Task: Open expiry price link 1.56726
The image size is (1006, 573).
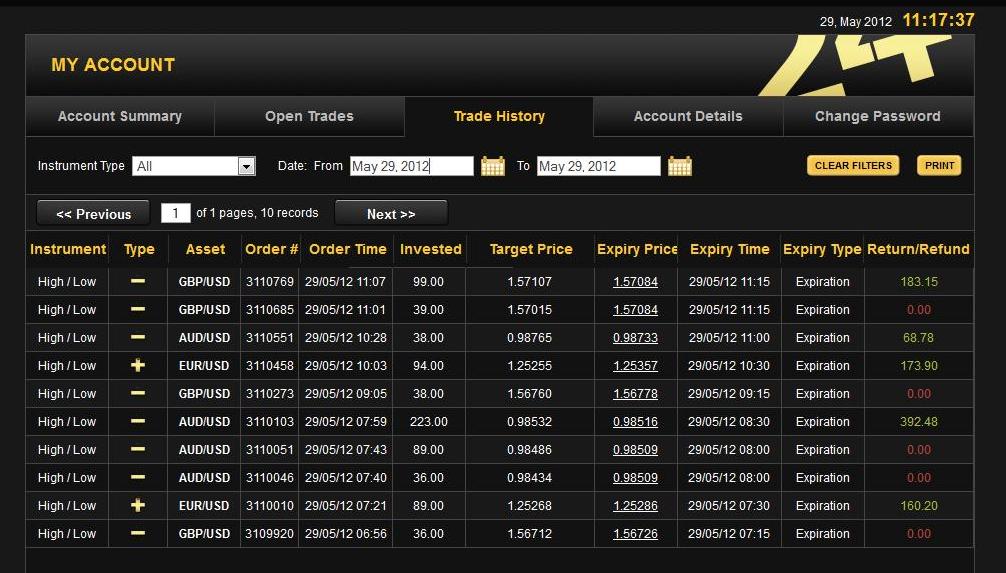Action: coord(635,534)
